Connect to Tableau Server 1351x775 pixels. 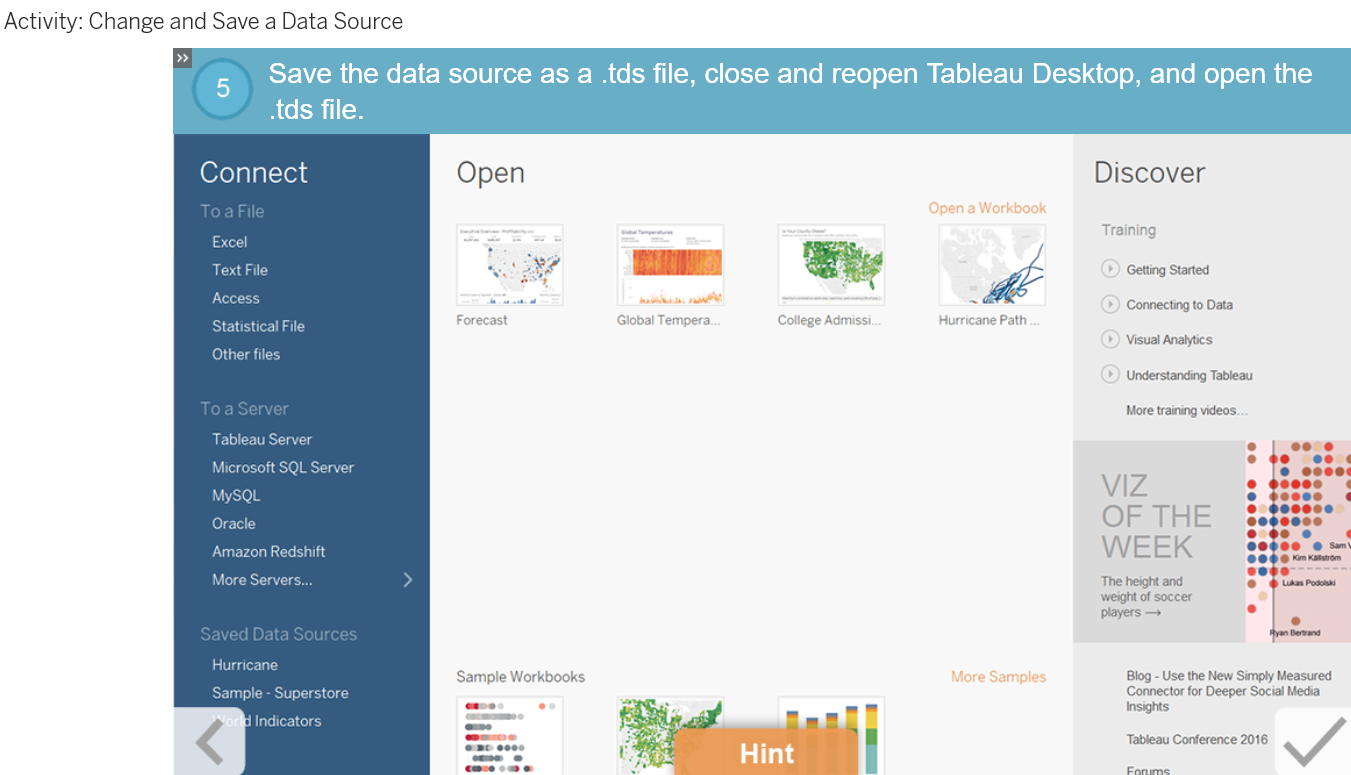click(x=262, y=439)
